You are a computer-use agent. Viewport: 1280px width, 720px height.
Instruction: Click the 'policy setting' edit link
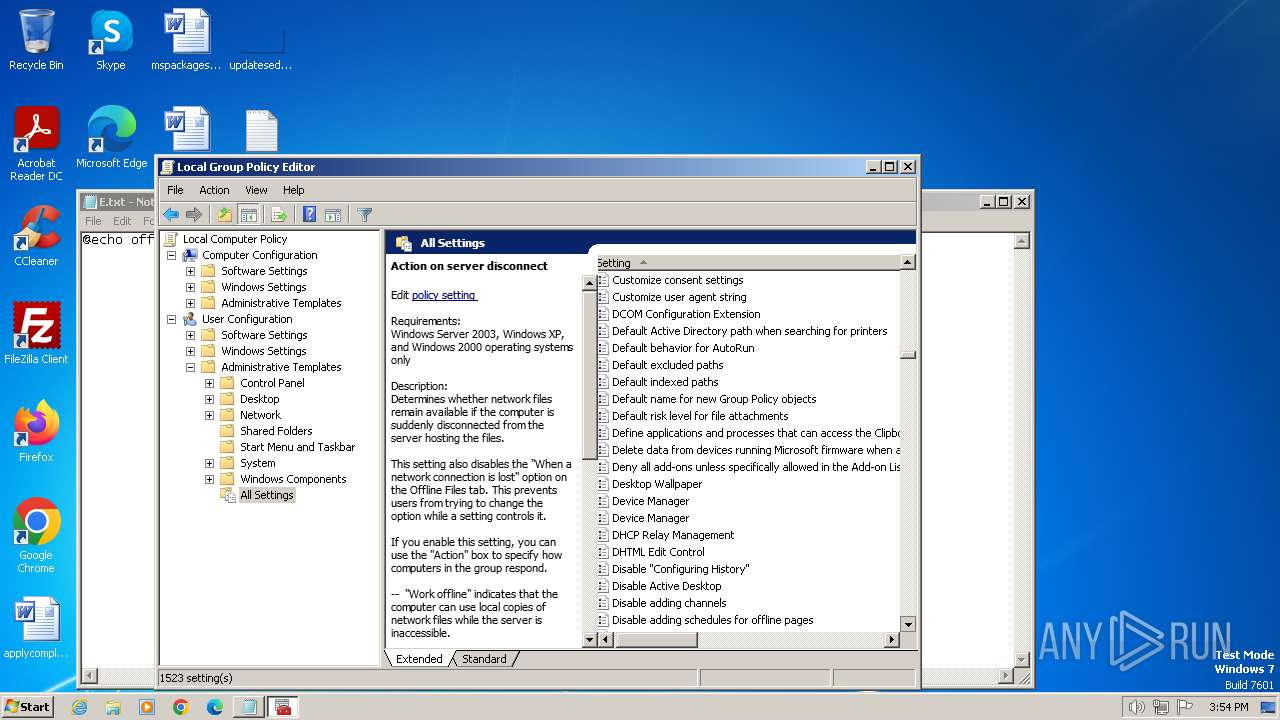pos(444,295)
